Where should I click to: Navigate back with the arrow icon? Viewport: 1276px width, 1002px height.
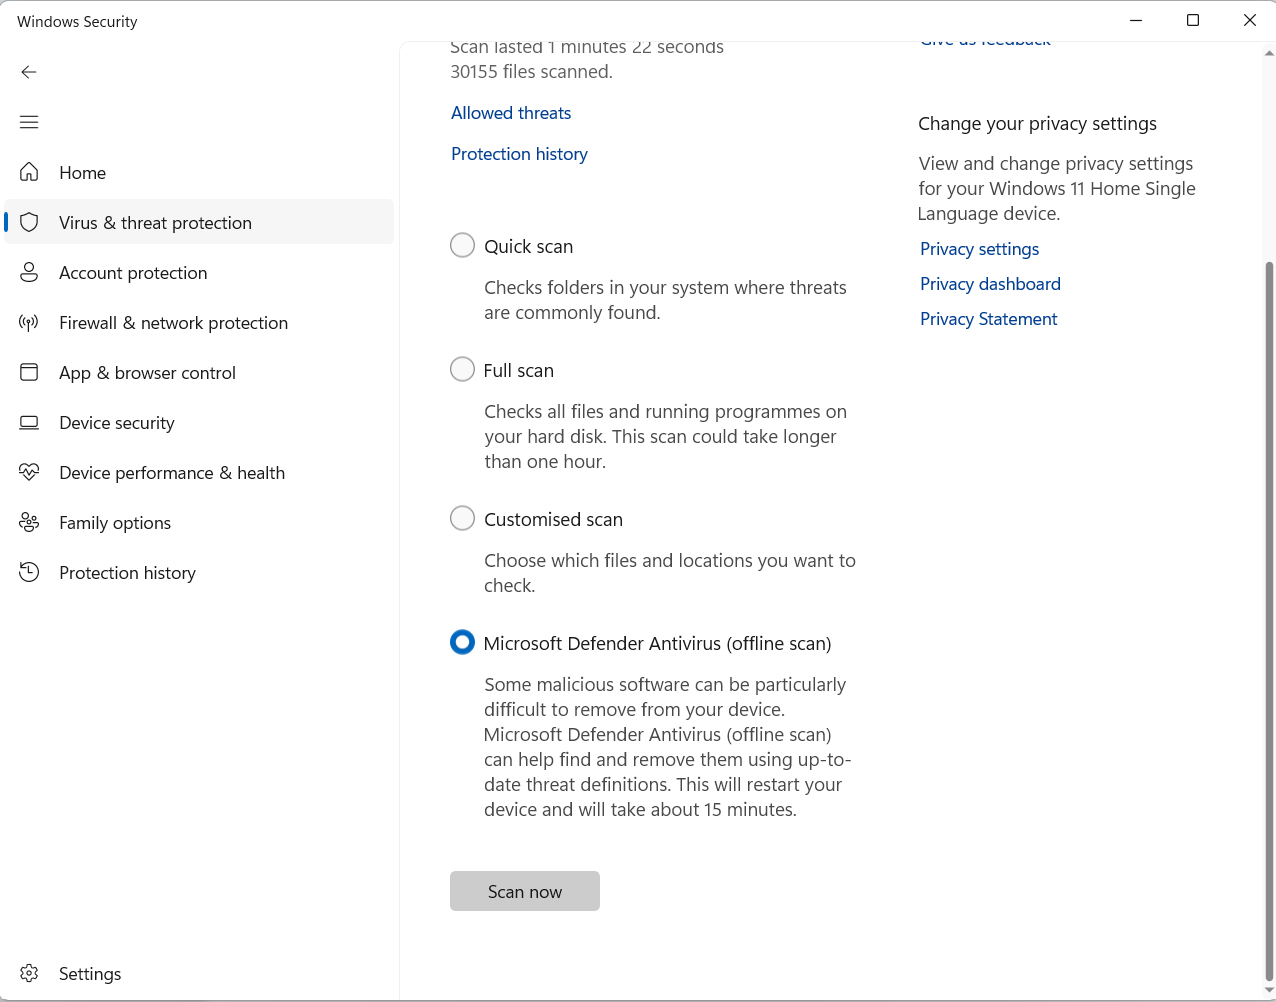point(28,72)
